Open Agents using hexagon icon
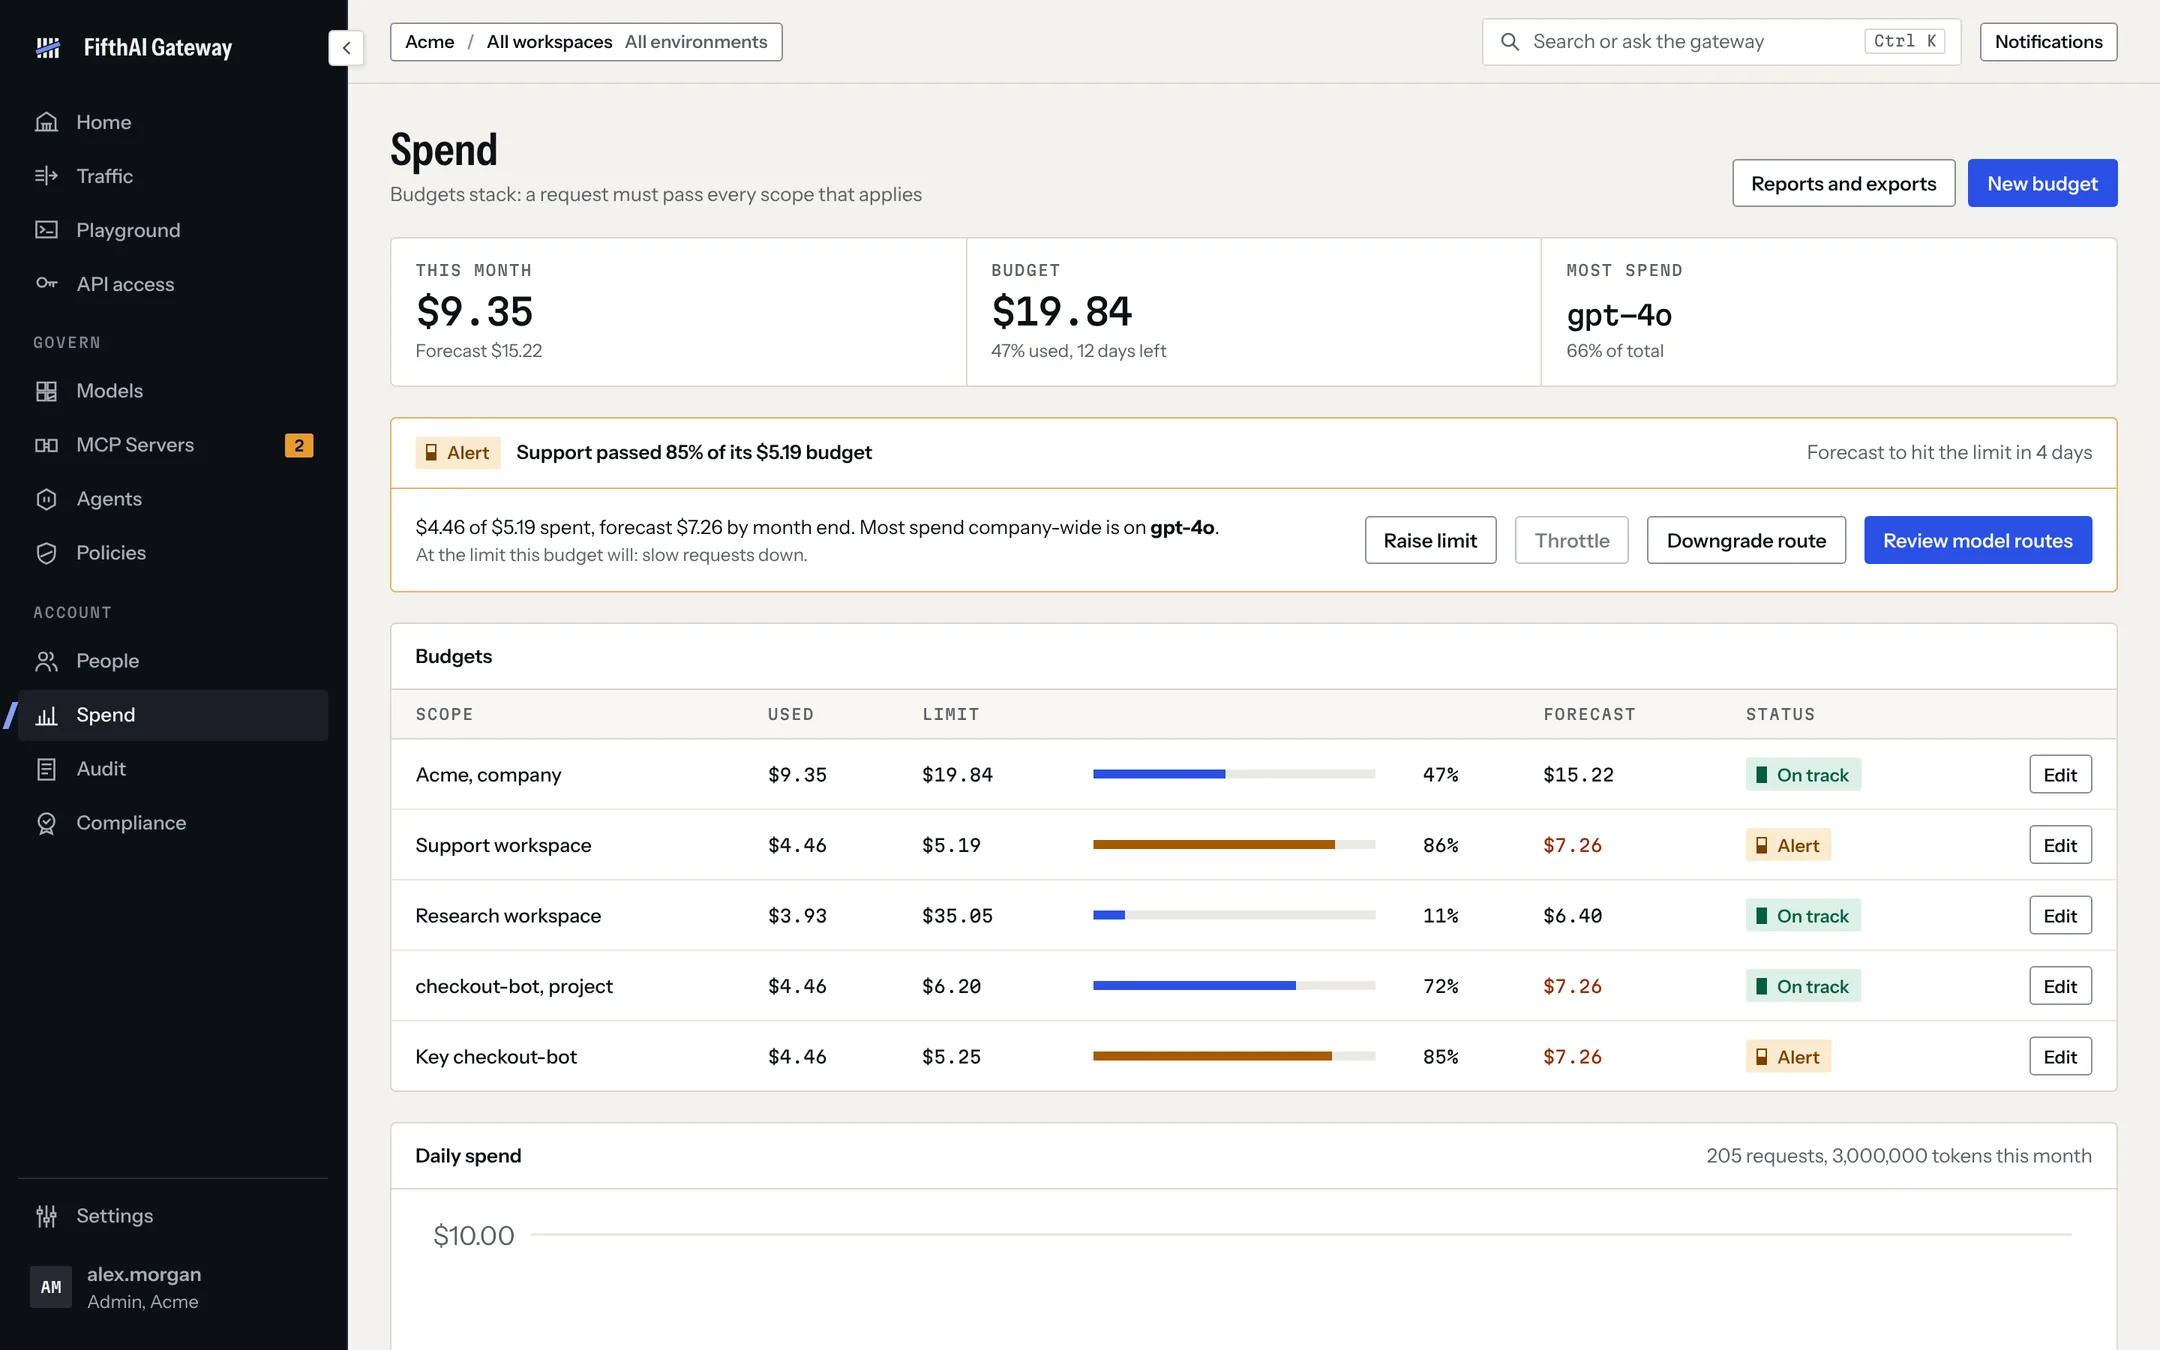The height and width of the screenshot is (1350, 2160). (x=46, y=499)
